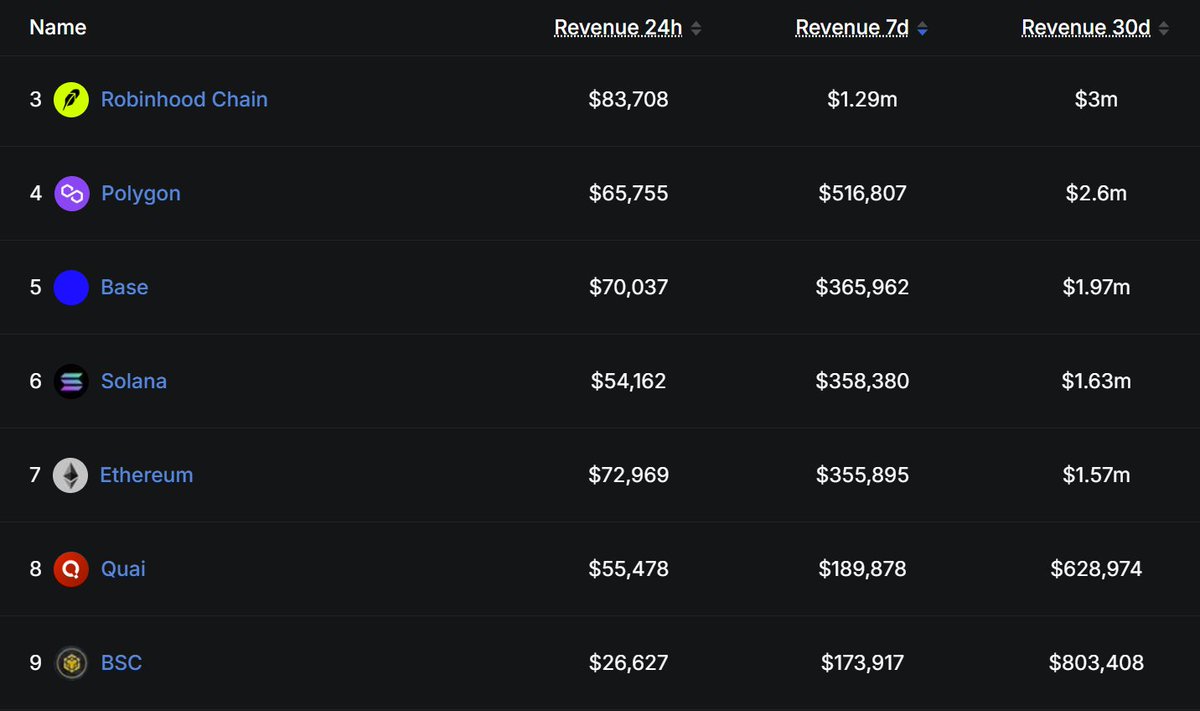Screen dimensions: 1200x711
Task: Click rank number 9 beside BSC
Action: [36, 663]
